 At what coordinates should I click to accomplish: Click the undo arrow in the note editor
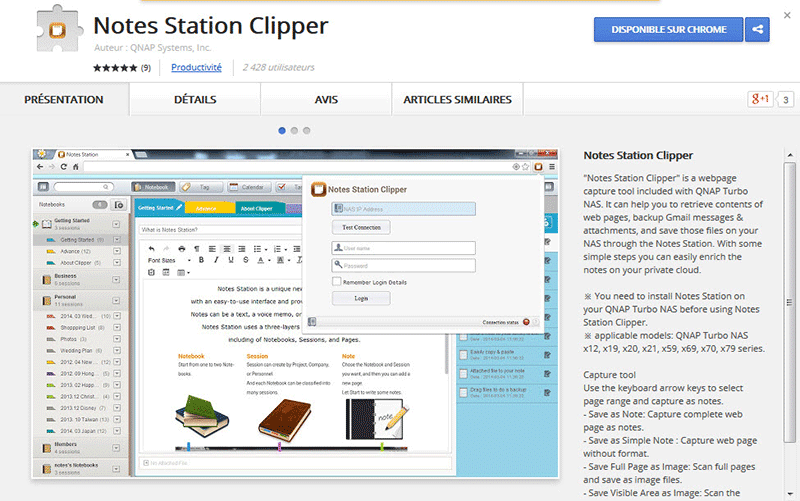coord(152,249)
